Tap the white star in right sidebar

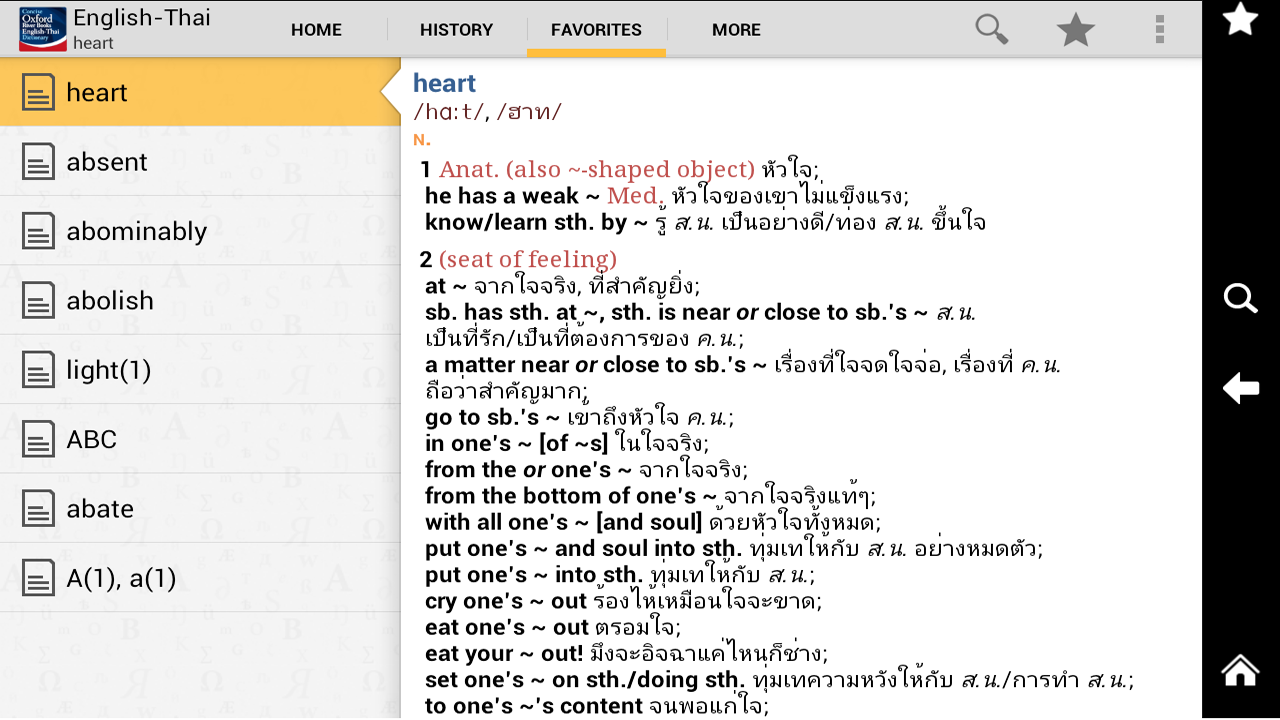[1240, 19]
